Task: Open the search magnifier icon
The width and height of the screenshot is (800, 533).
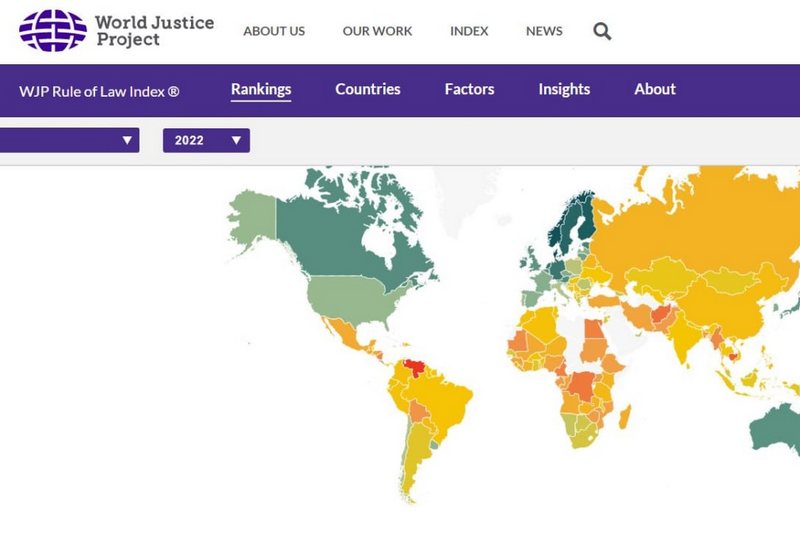Action: 602,31
